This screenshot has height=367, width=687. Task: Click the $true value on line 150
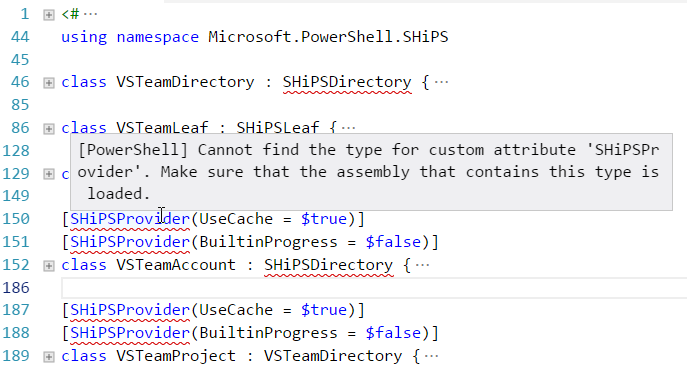click(324, 219)
